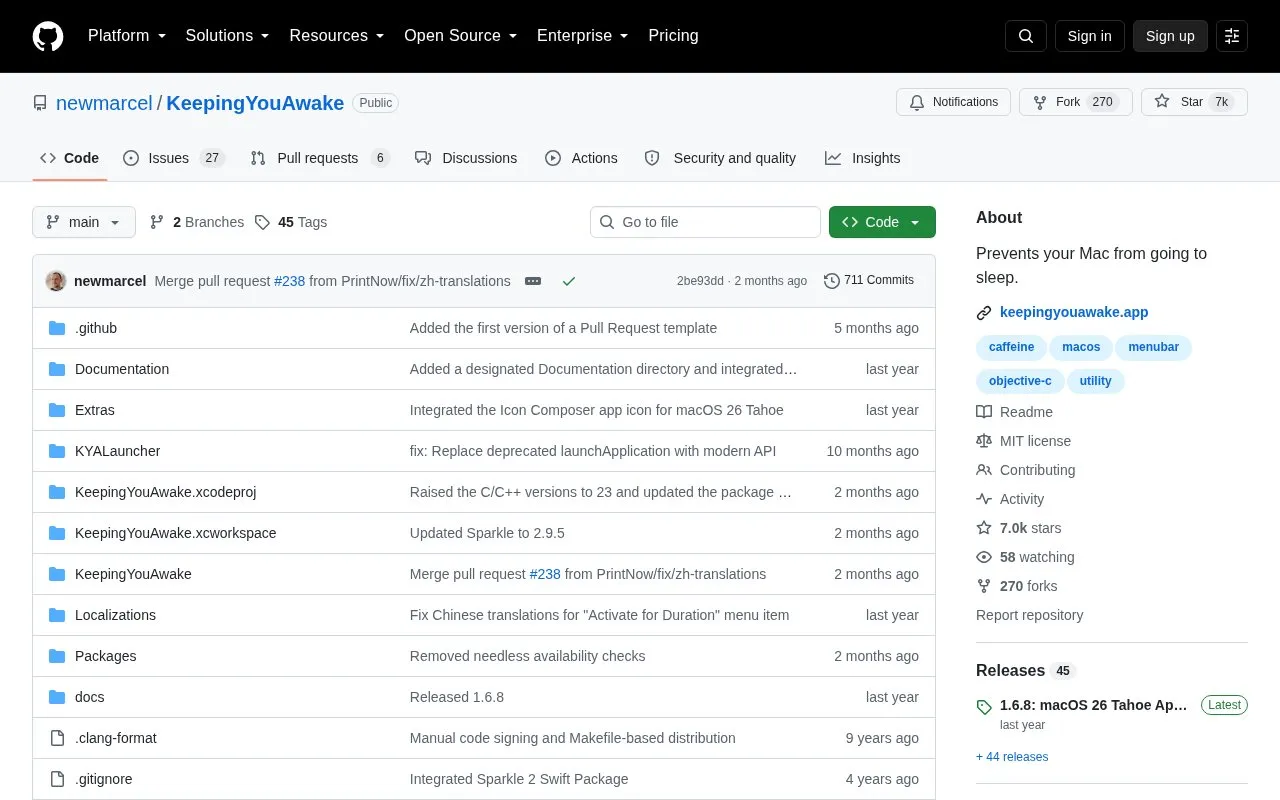The width and height of the screenshot is (1280, 800).
Task: Select the caffeine topic tag
Action: click(1011, 347)
